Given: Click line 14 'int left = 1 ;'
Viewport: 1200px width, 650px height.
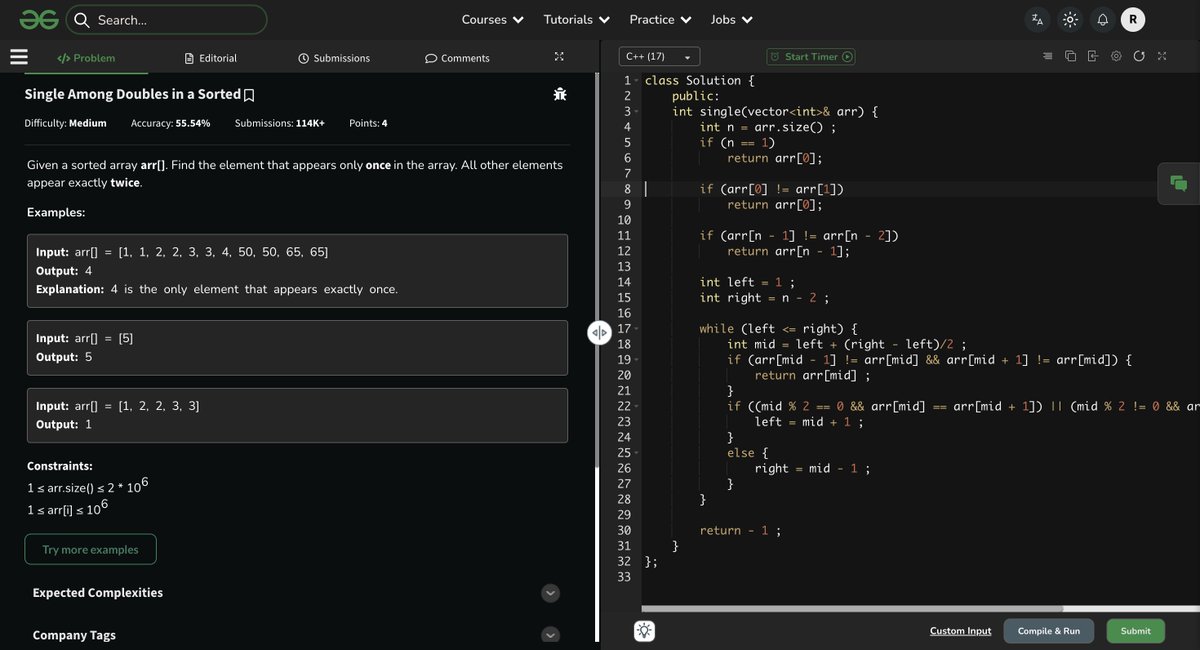Looking at the screenshot, I should [x=748, y=282].
